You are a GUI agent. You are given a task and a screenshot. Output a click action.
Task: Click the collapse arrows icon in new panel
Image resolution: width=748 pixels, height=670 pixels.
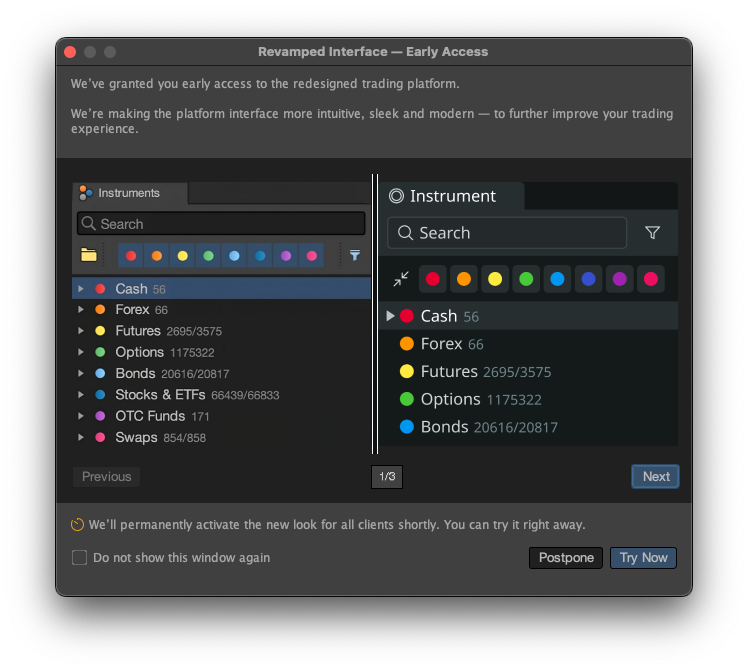coord(401,279)
